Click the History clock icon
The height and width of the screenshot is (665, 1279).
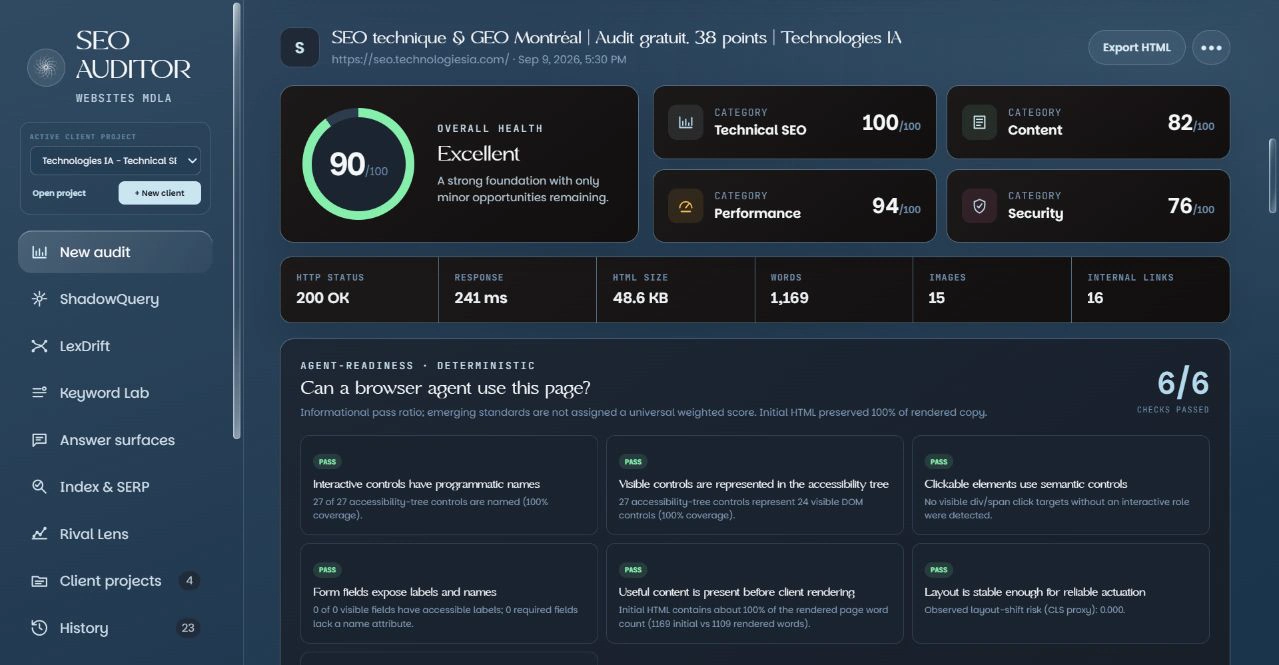point(39,628)
